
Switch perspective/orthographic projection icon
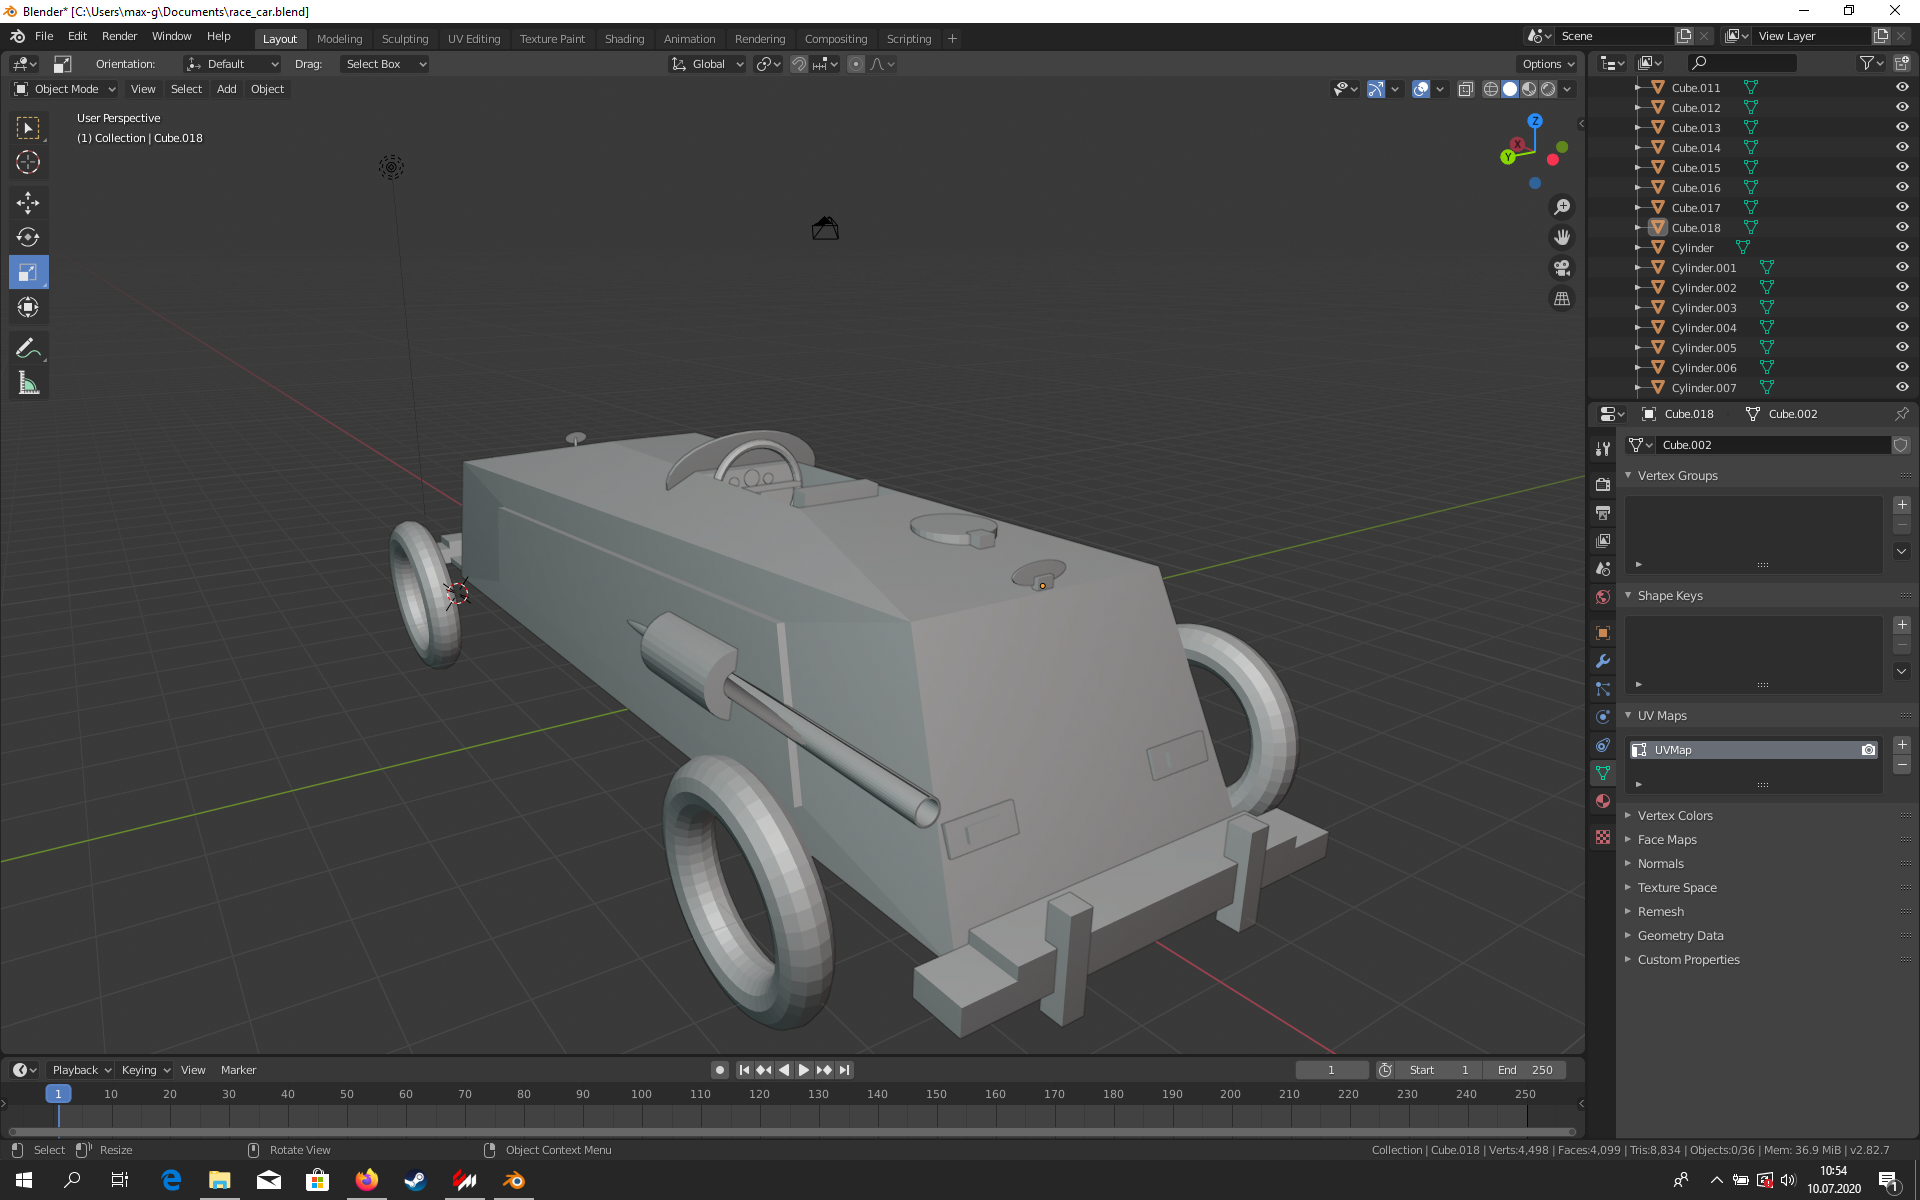coord(1562,299)
